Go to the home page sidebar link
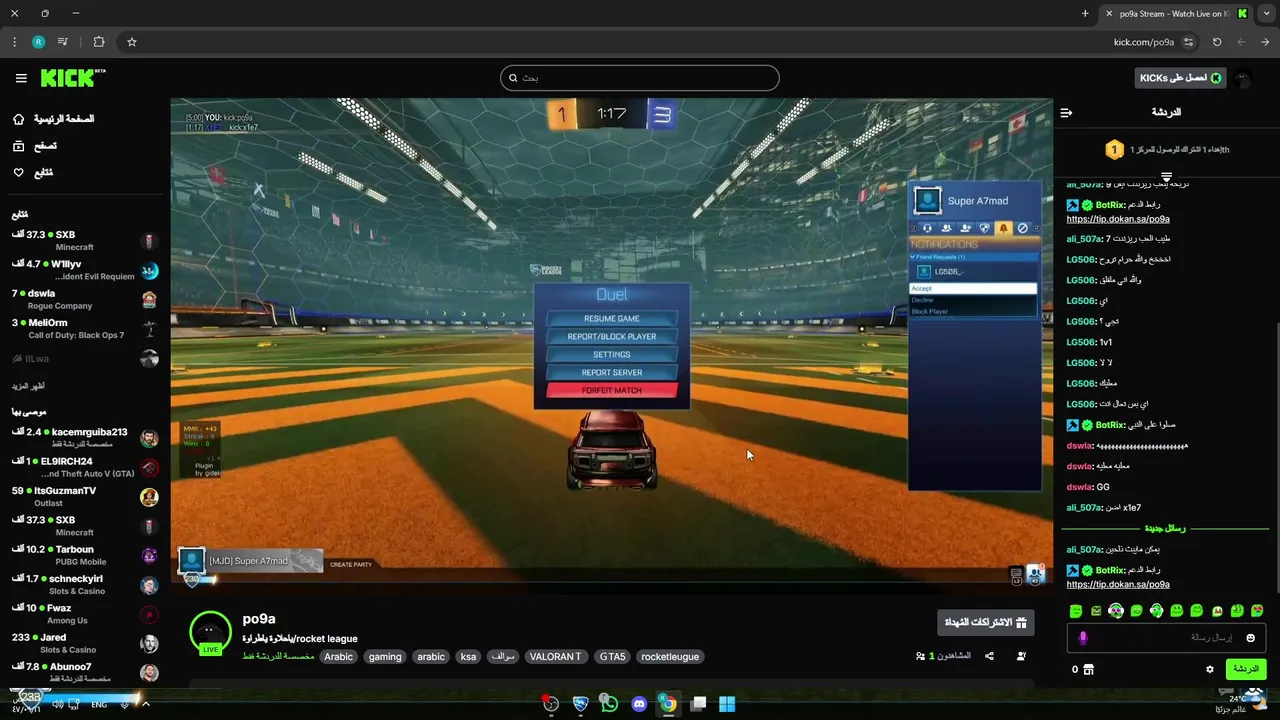This screenshot has height=720, width=1280. pos(56,119)
